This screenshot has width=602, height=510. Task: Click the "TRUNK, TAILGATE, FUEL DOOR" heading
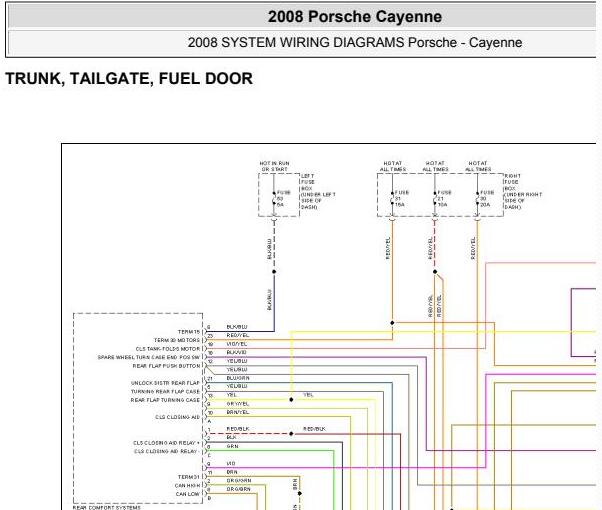(129, 78)
